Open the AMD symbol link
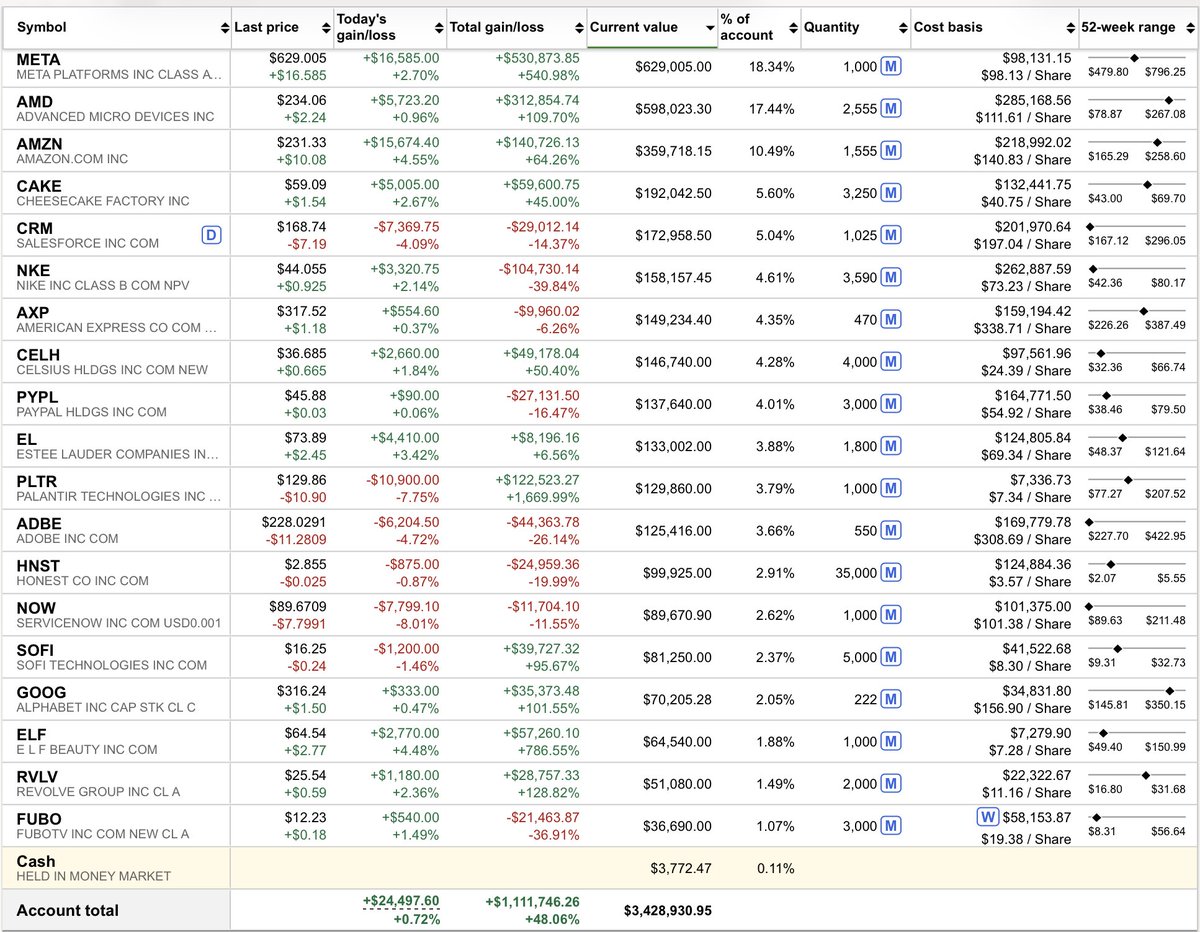 click(x=35, y=102)
